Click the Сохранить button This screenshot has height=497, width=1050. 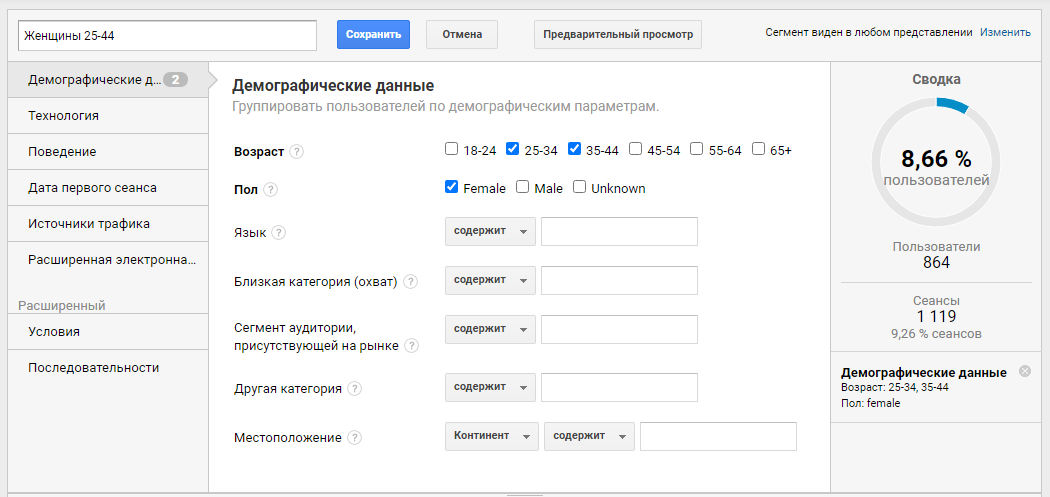(373, 34)
